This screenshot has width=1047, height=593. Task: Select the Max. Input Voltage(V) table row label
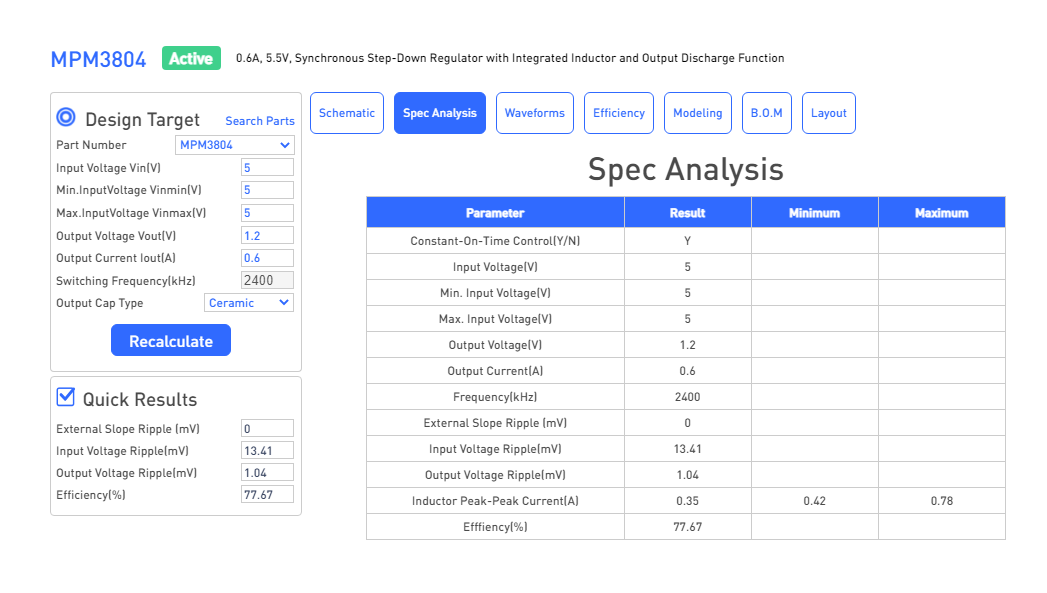[x=495, y=319]
